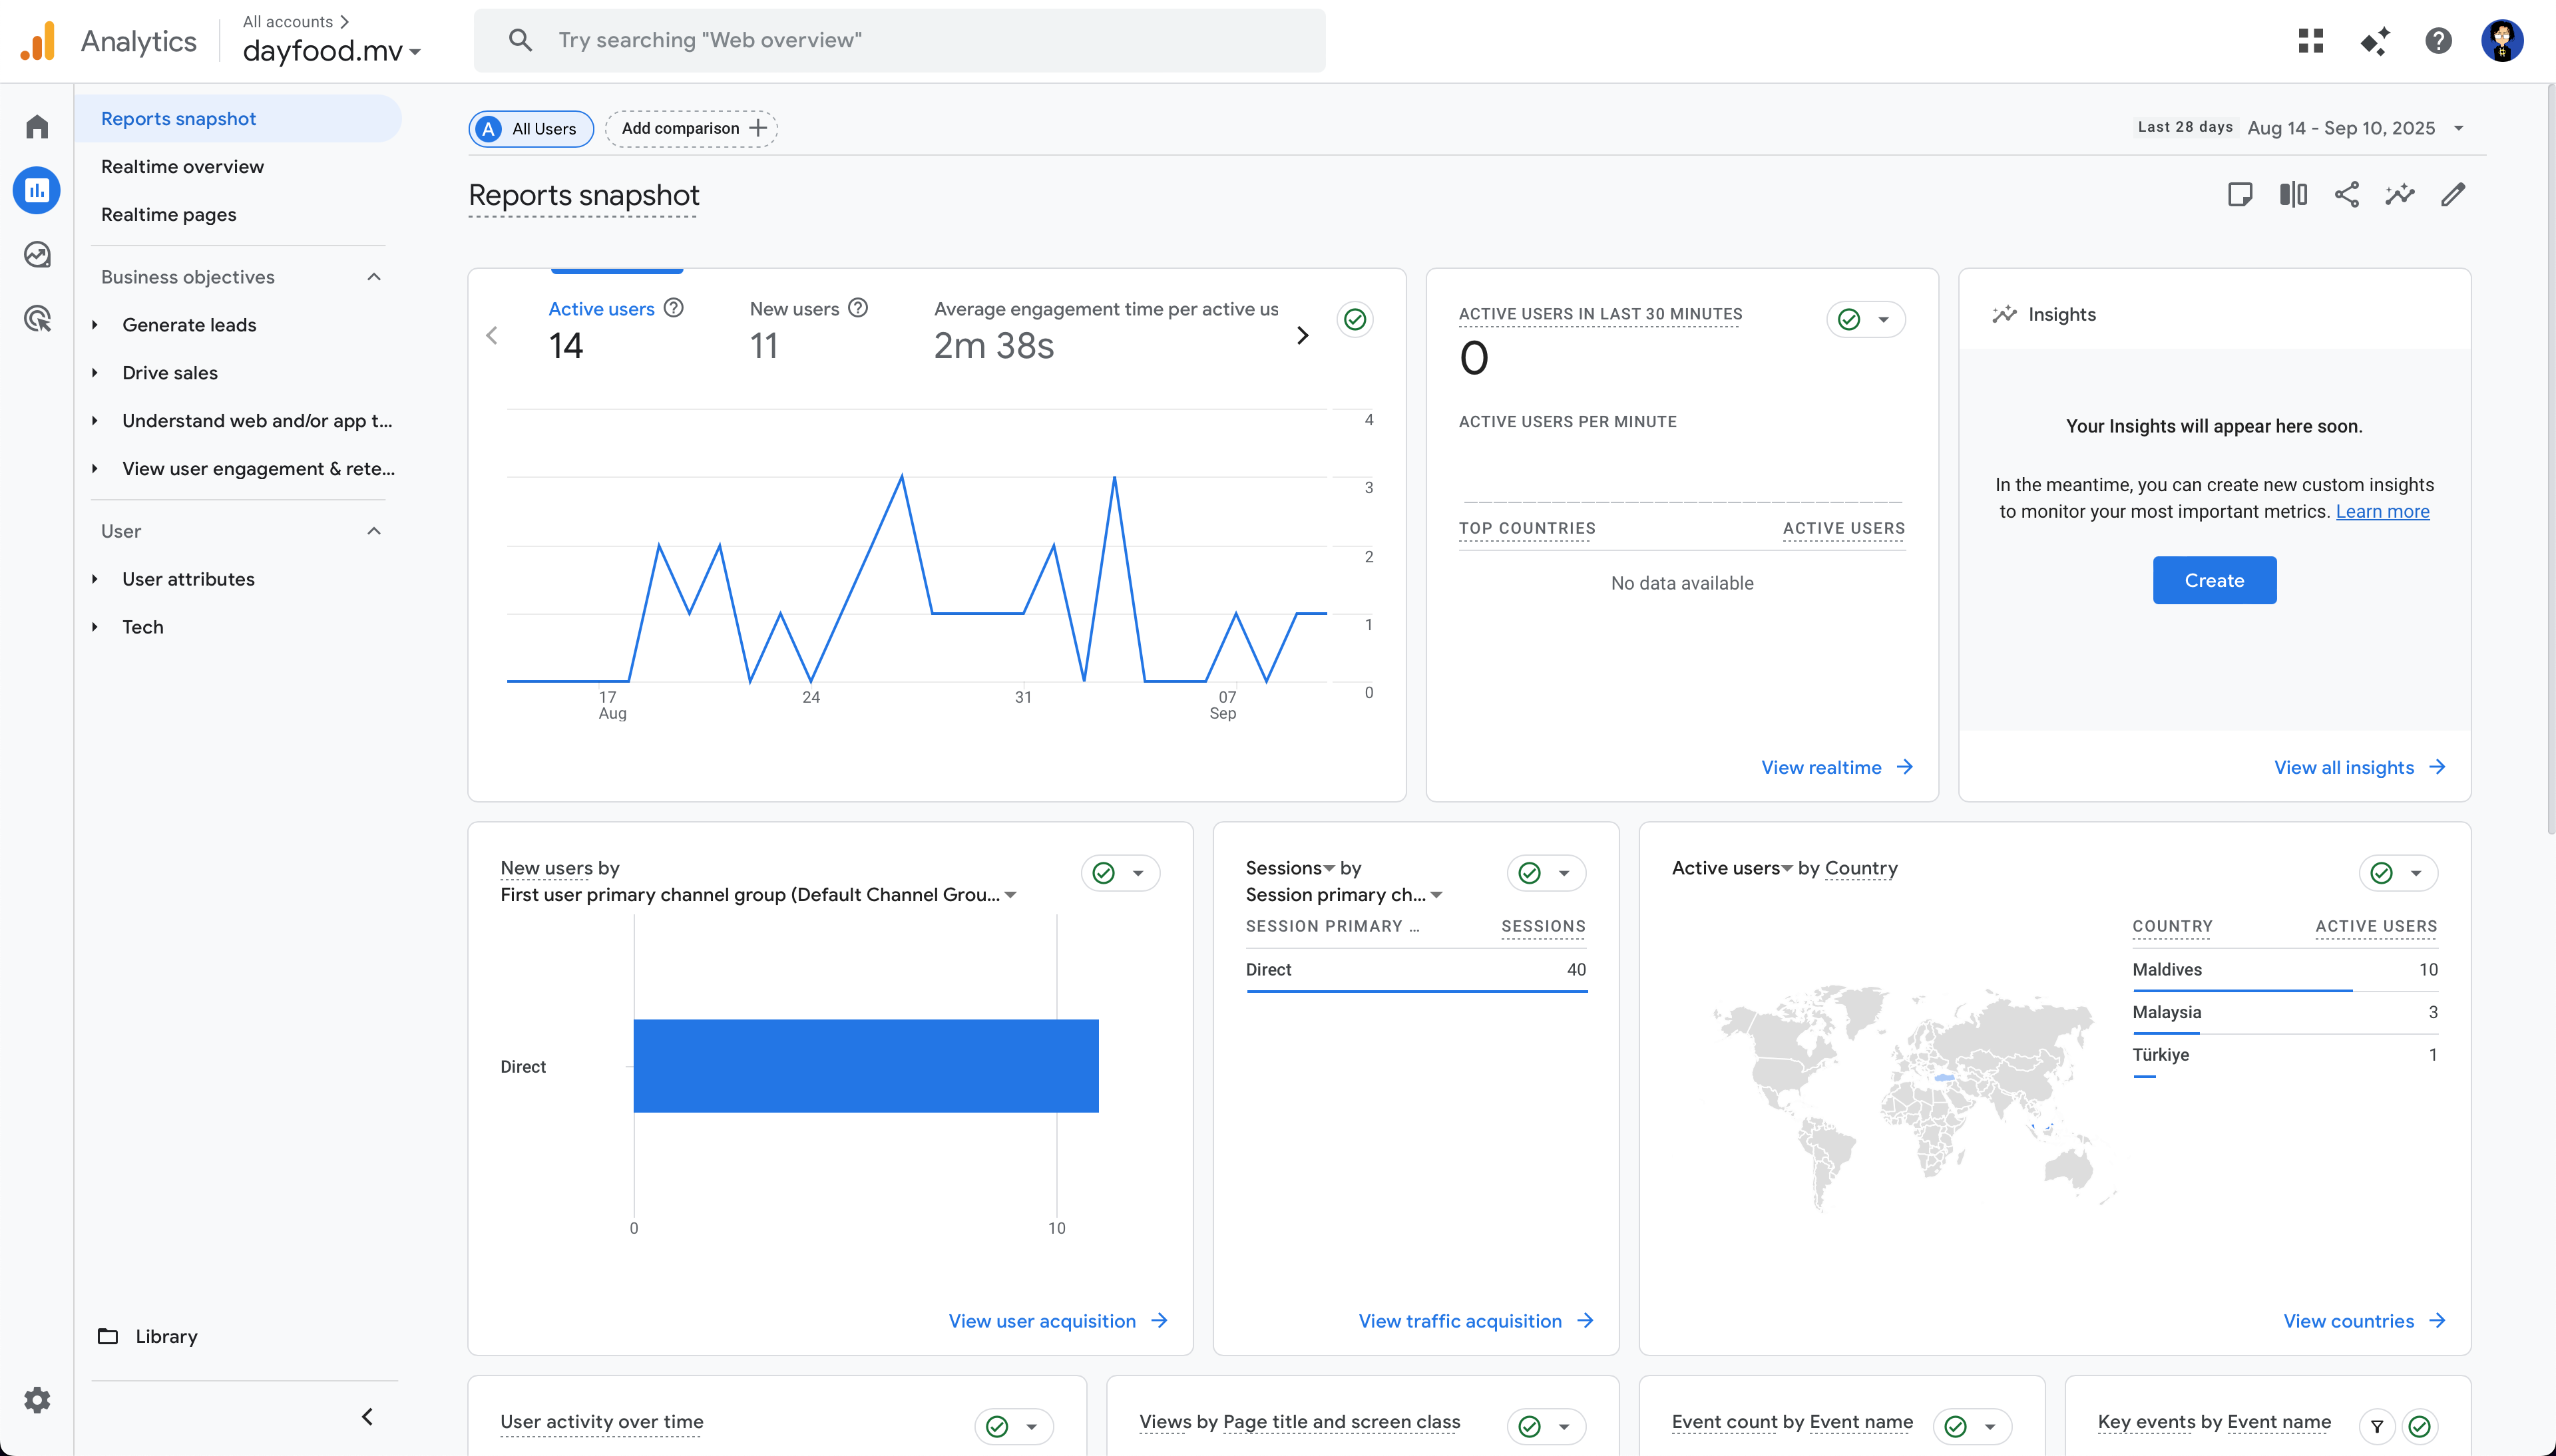Open the Home icon in left rail
Image resolution: width=2556 pixels, height=1456 pixels.
[37, 127]
